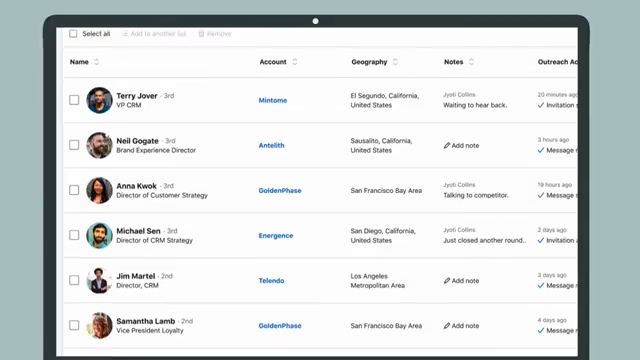The height and width of the screenshot is (360, 640).
Task: Open Terry Jover's profile name
Action: tap(137, 96)
